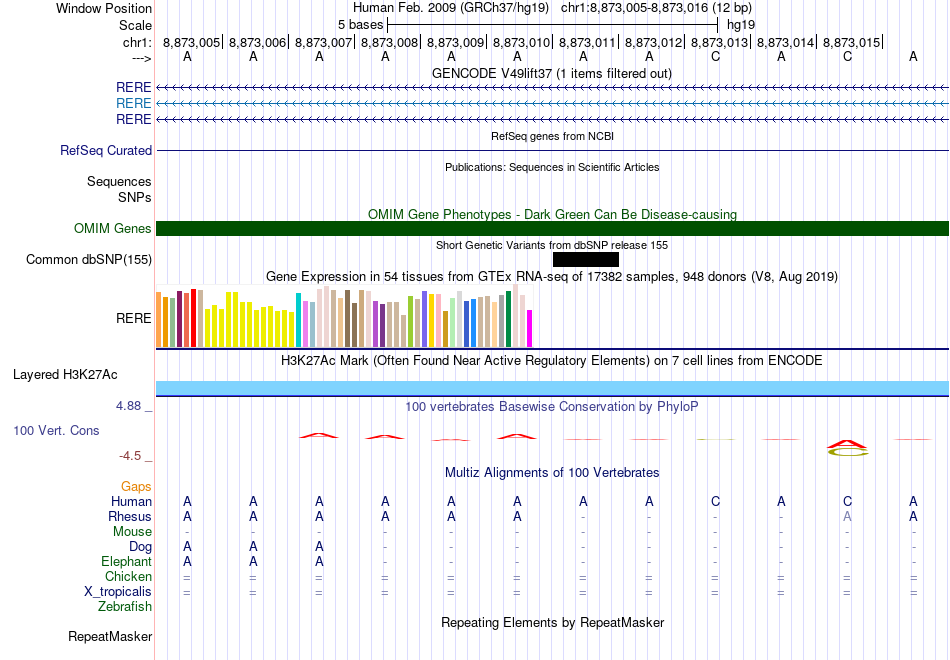Click the ---> sequence direction arrow label

[142, 58]
